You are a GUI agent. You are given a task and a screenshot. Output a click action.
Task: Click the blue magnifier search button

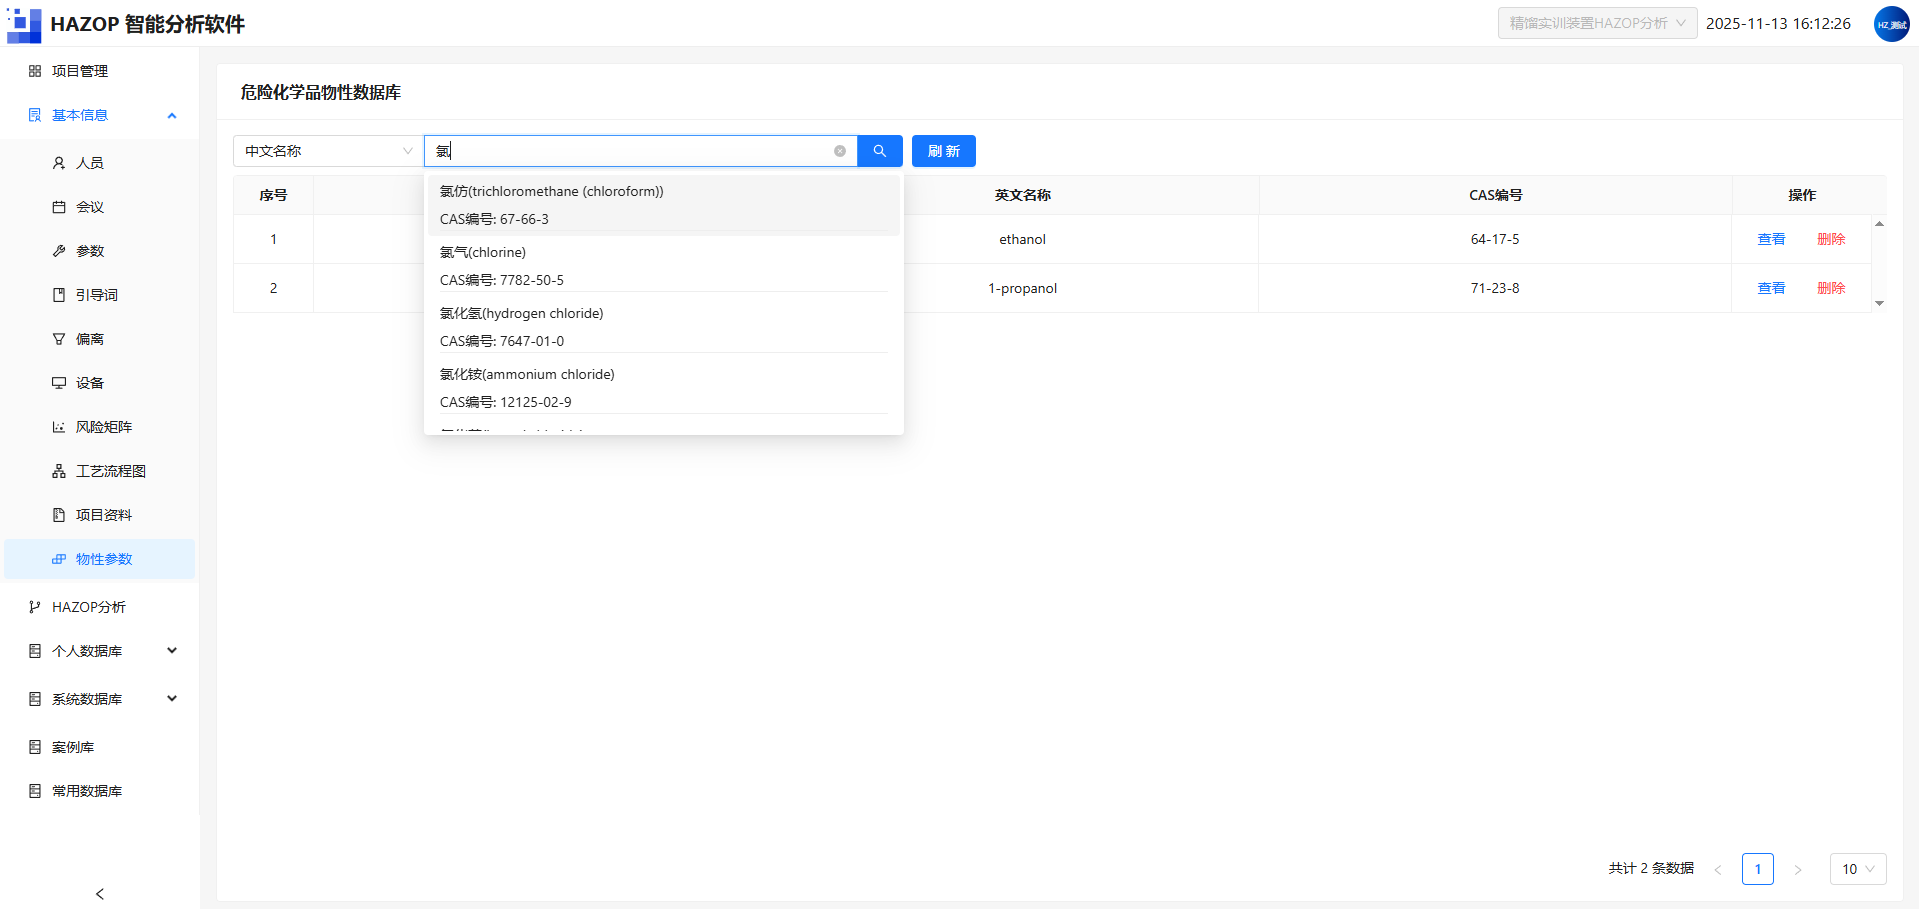pos(880,151)
